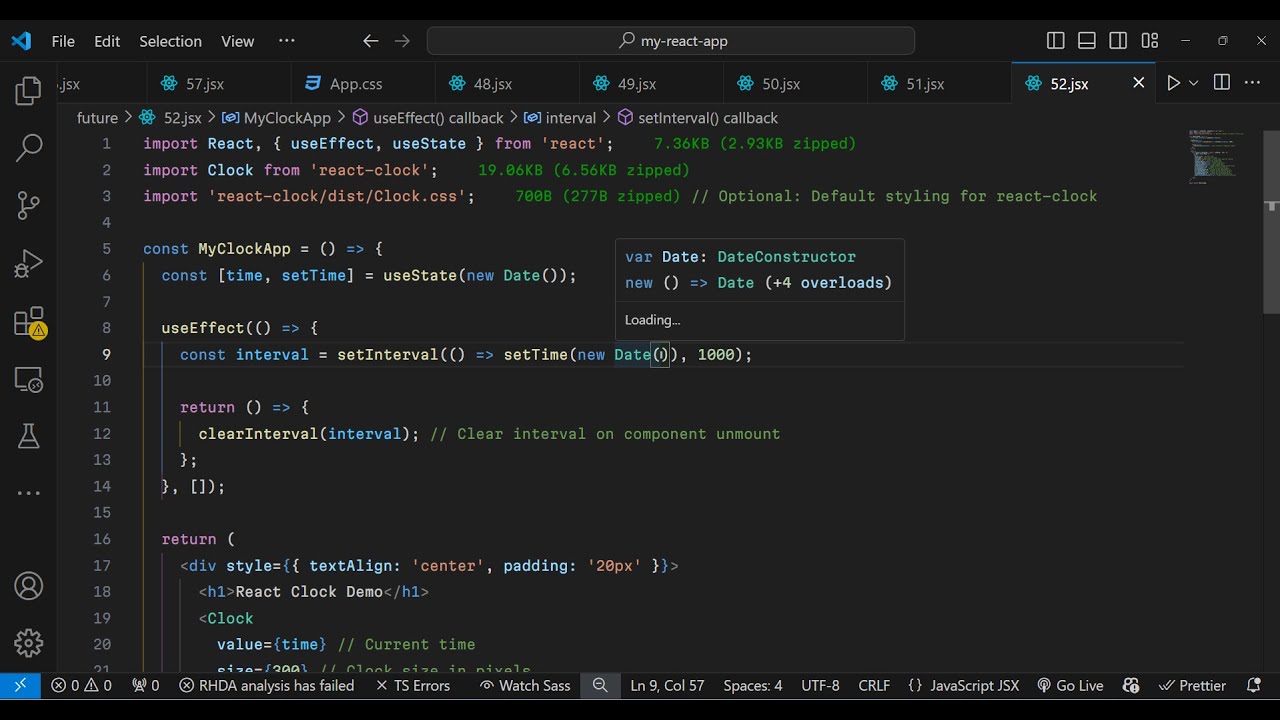Viewport: 1280px width, 720px height.
Task: Click the VS Code logo icon
Action: [x=21, y=41]
